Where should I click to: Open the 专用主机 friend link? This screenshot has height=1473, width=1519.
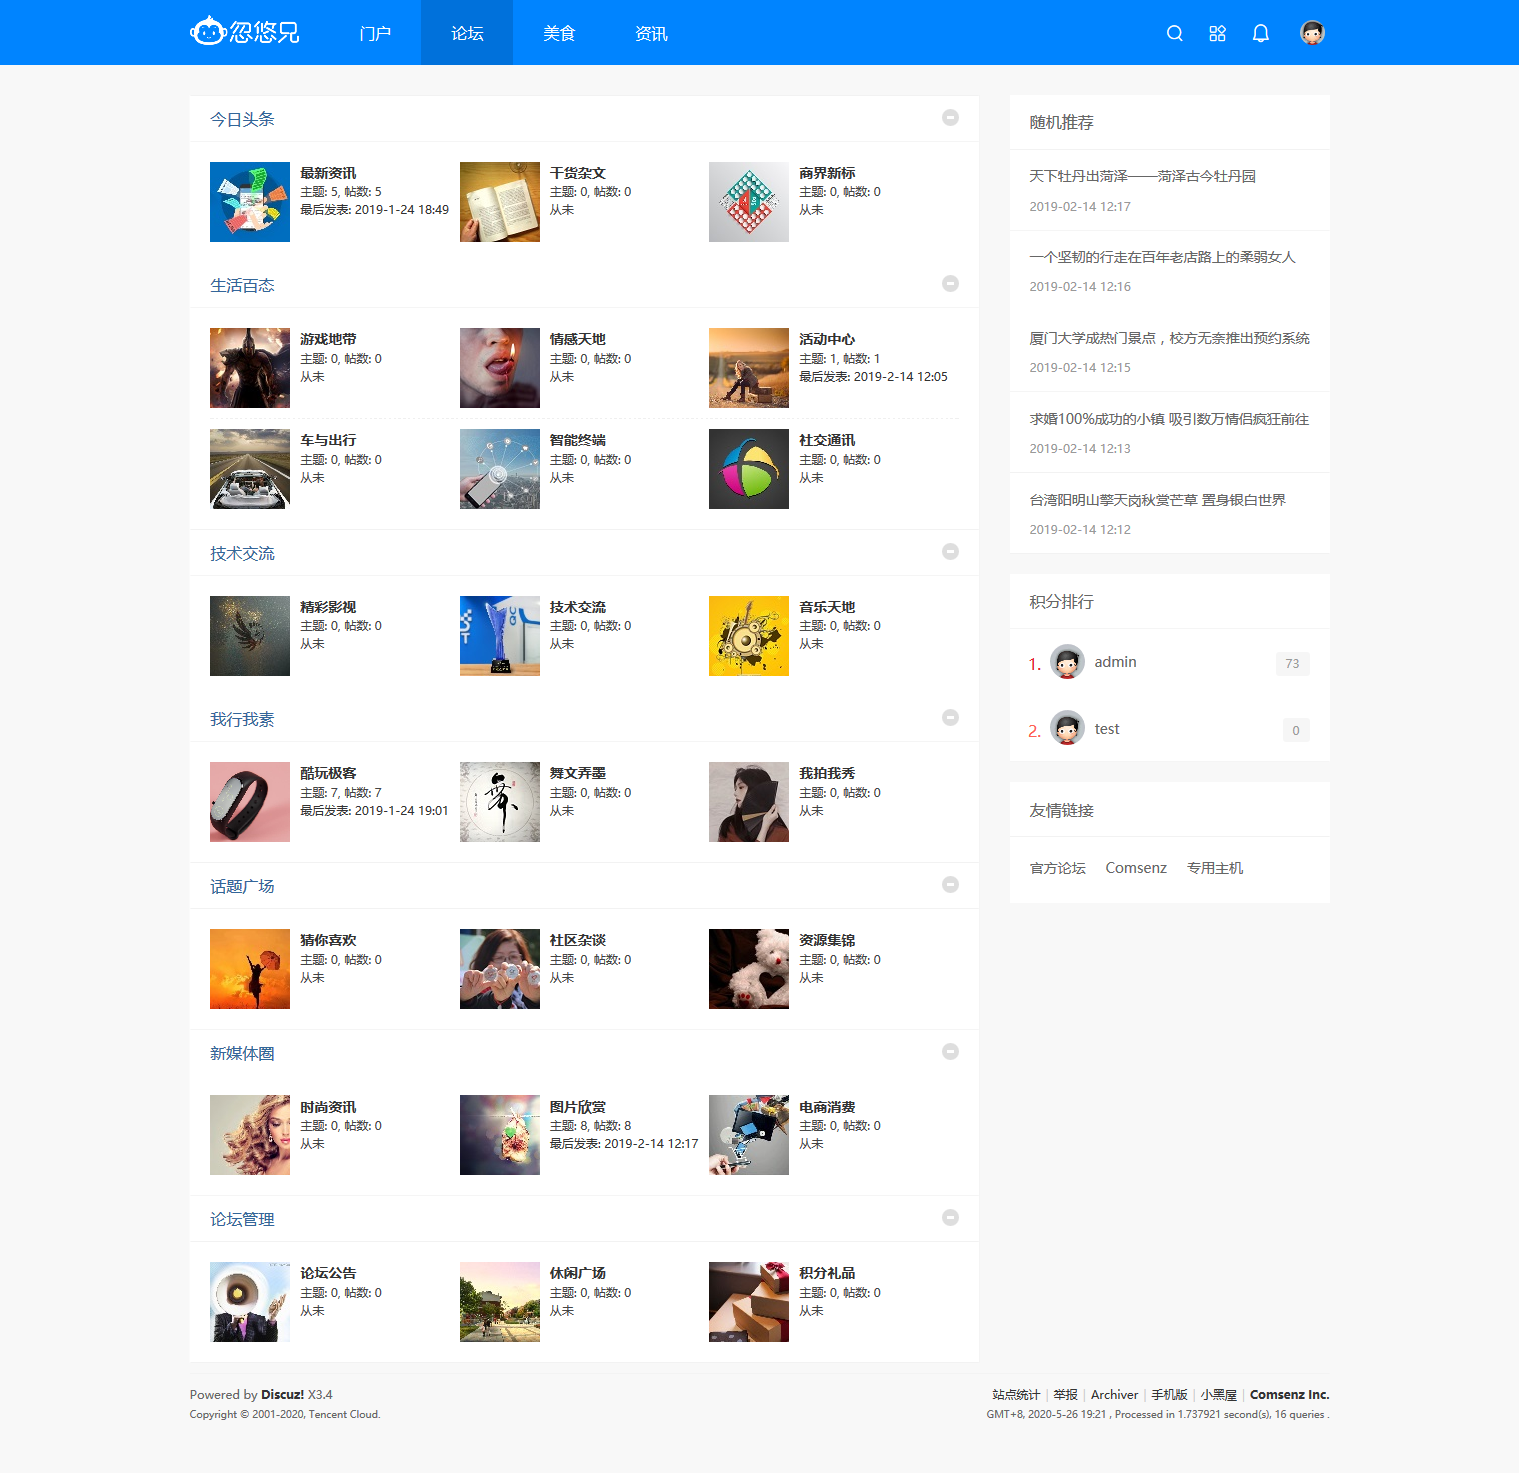coord(1215,868)
